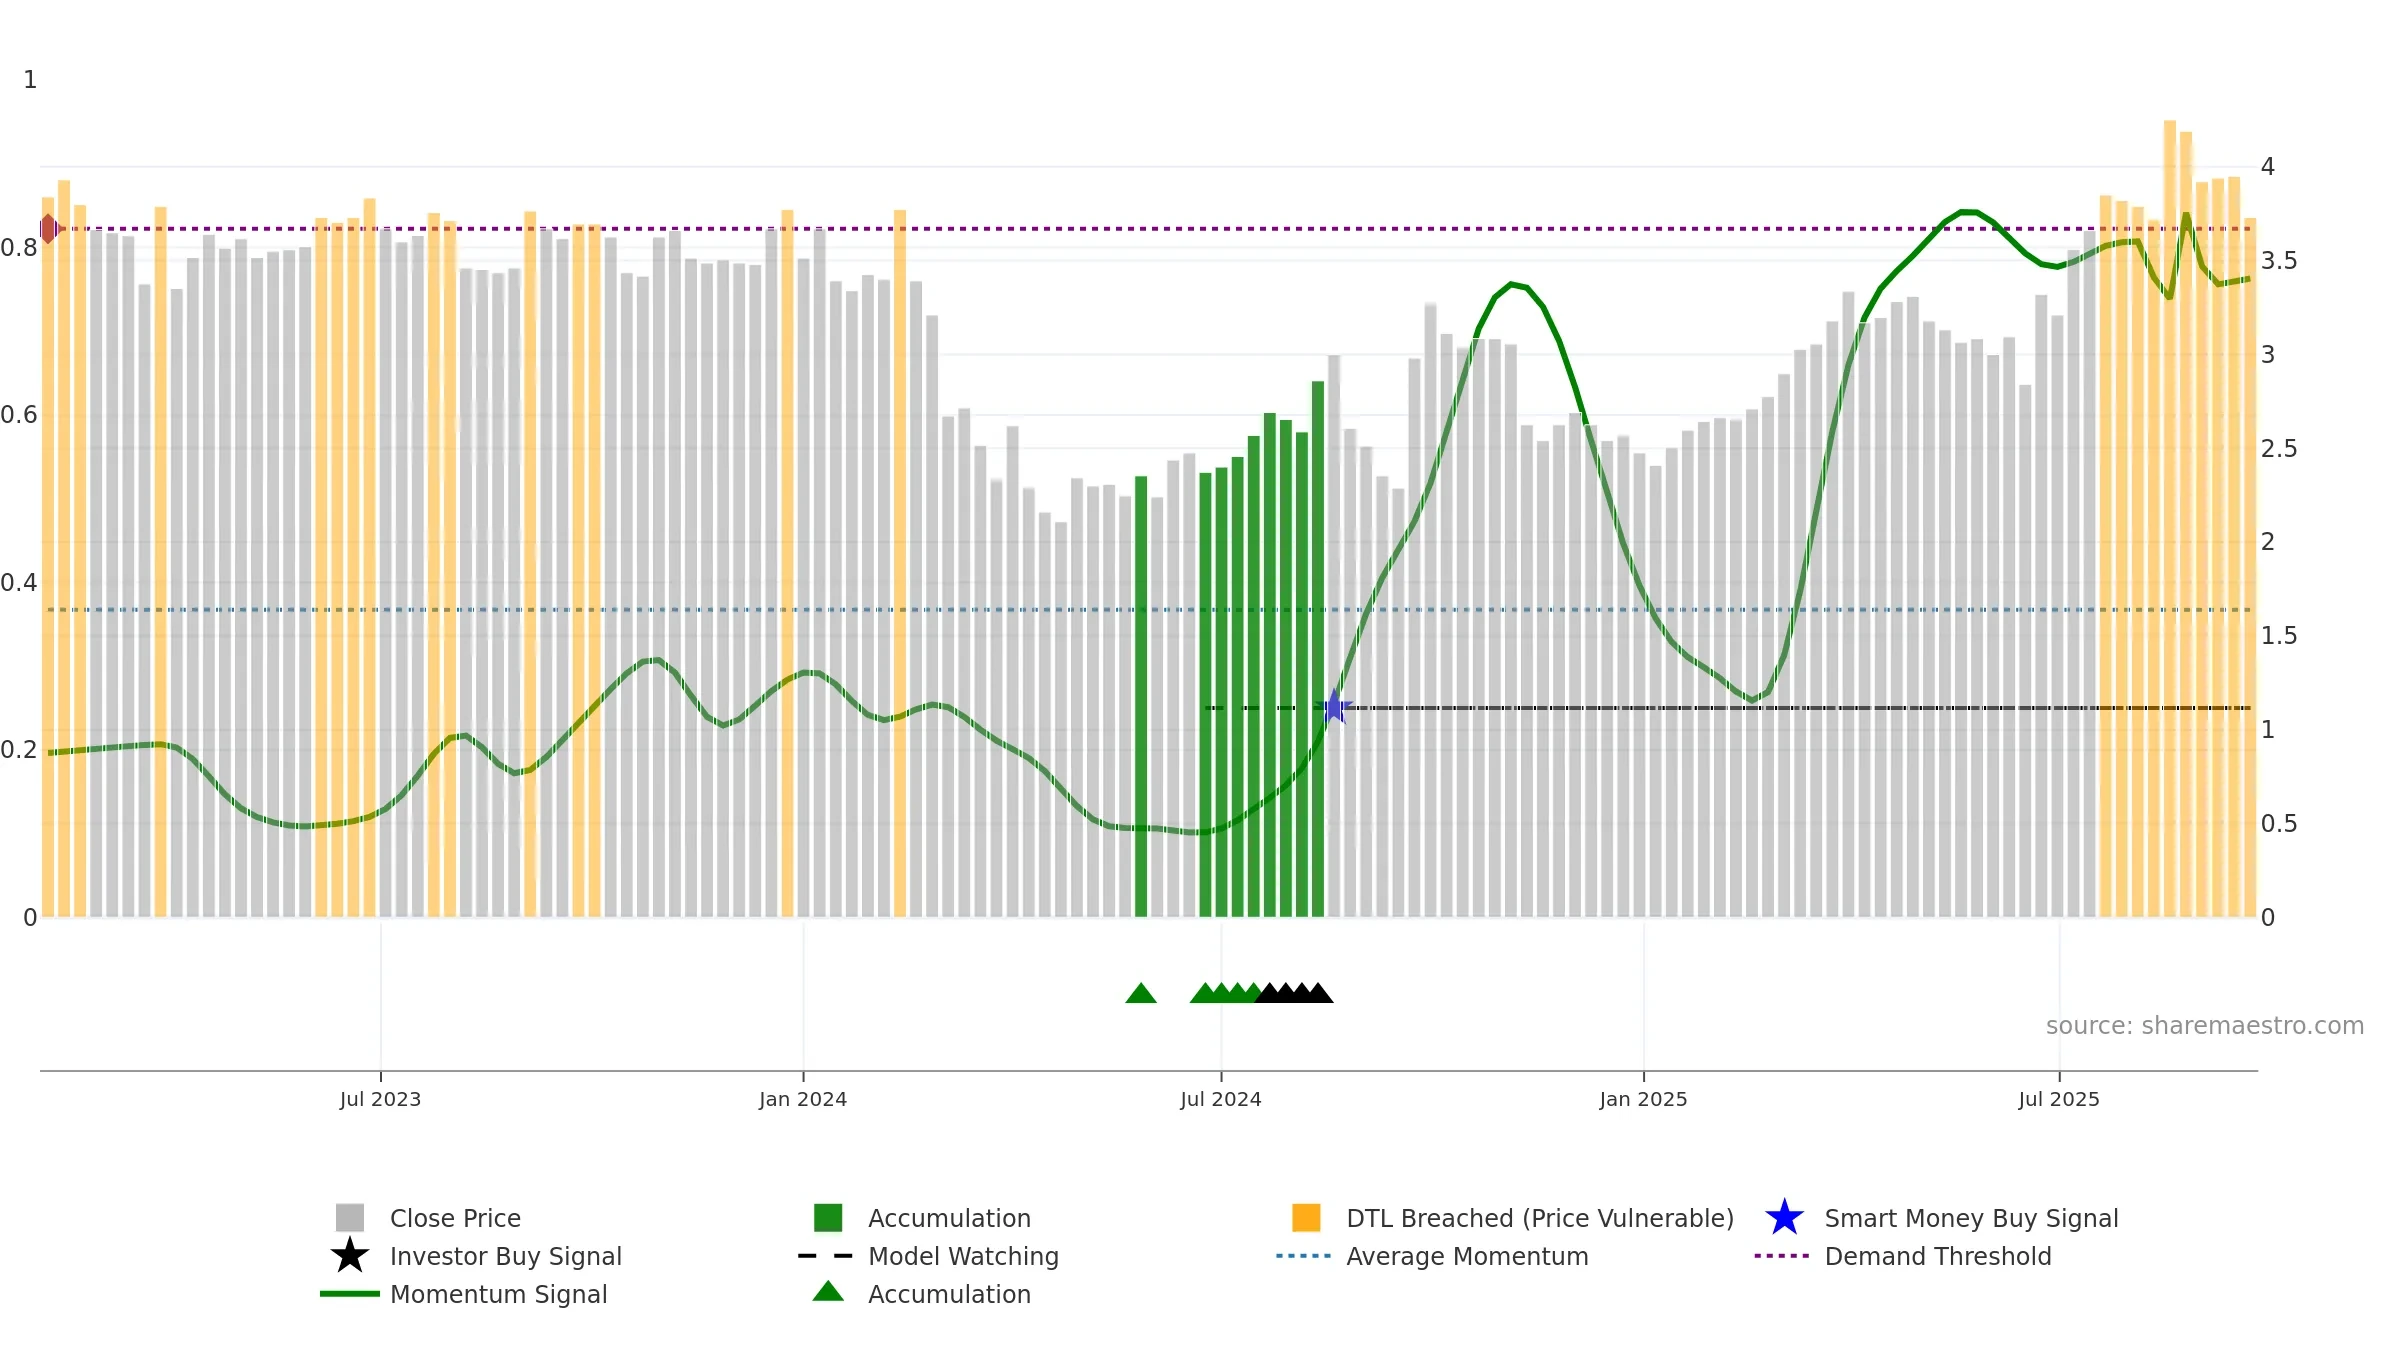Click the blue Smart Money Buy Signal star in legend
2400x1350 pixels.
[x=1784, y=1218]
